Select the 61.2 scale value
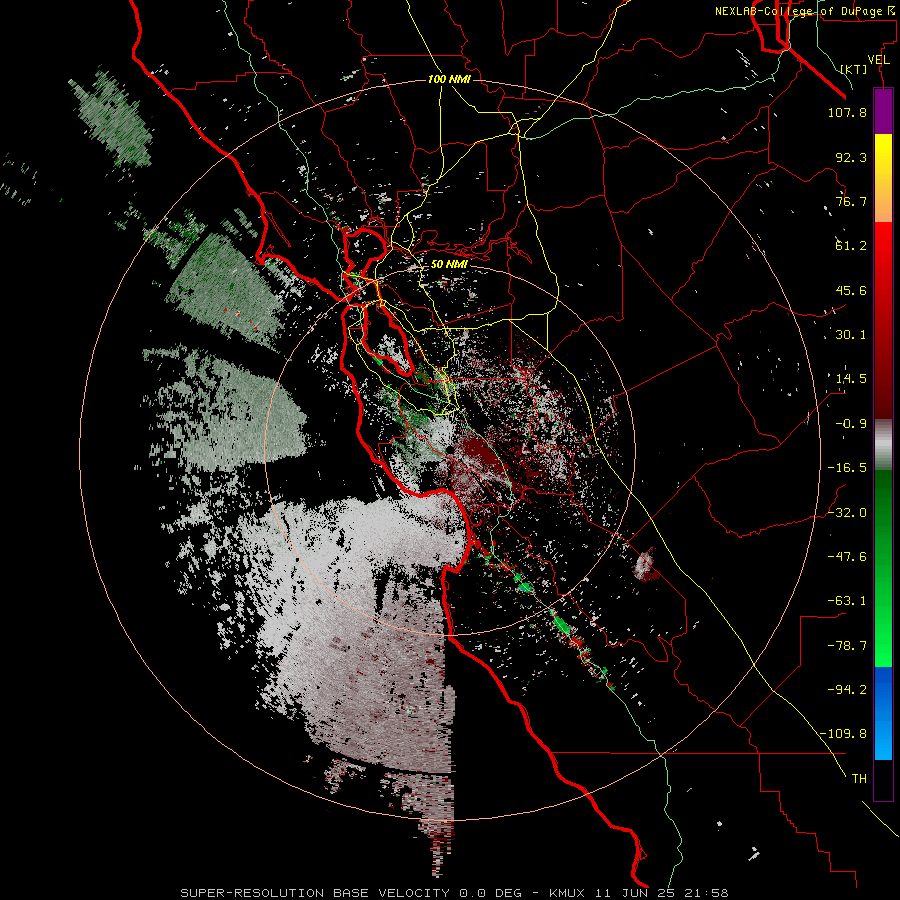The image size is (900, 900). (851, 246)
